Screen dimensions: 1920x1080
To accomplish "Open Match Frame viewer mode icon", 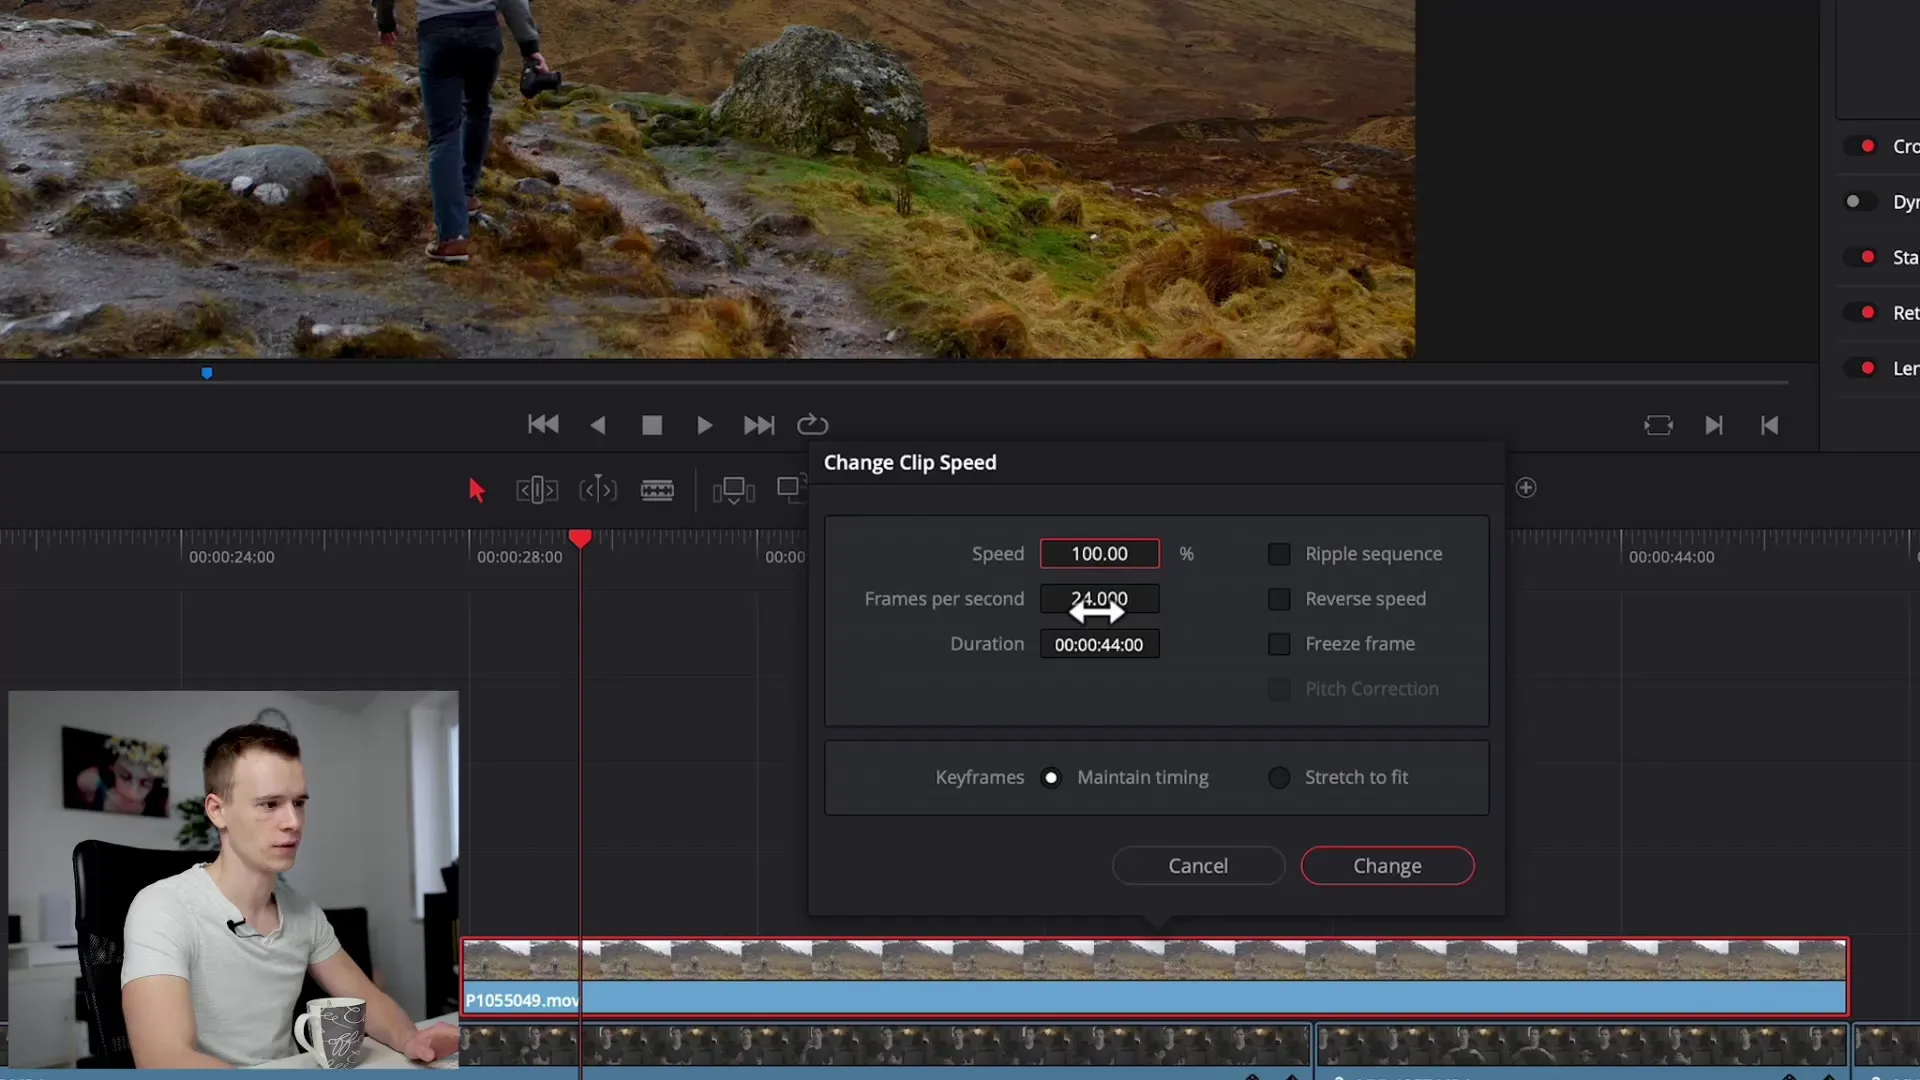I will click(x=1658, y=425).
